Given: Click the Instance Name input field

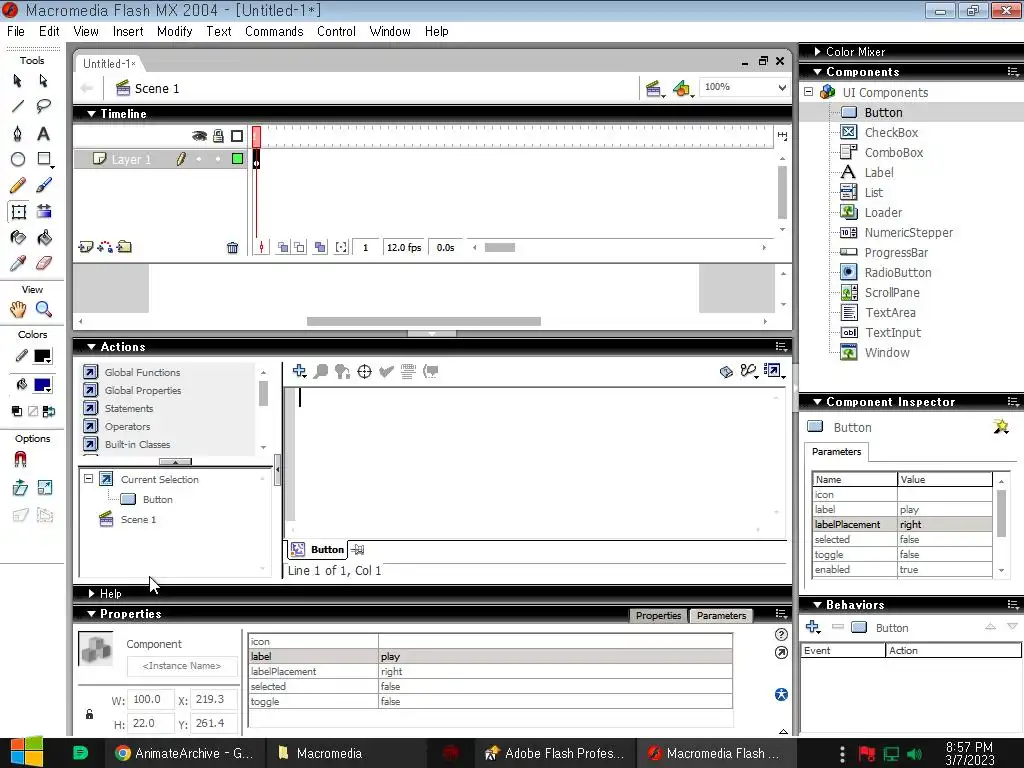Looking at the screenshot, I should coord(182,666).
